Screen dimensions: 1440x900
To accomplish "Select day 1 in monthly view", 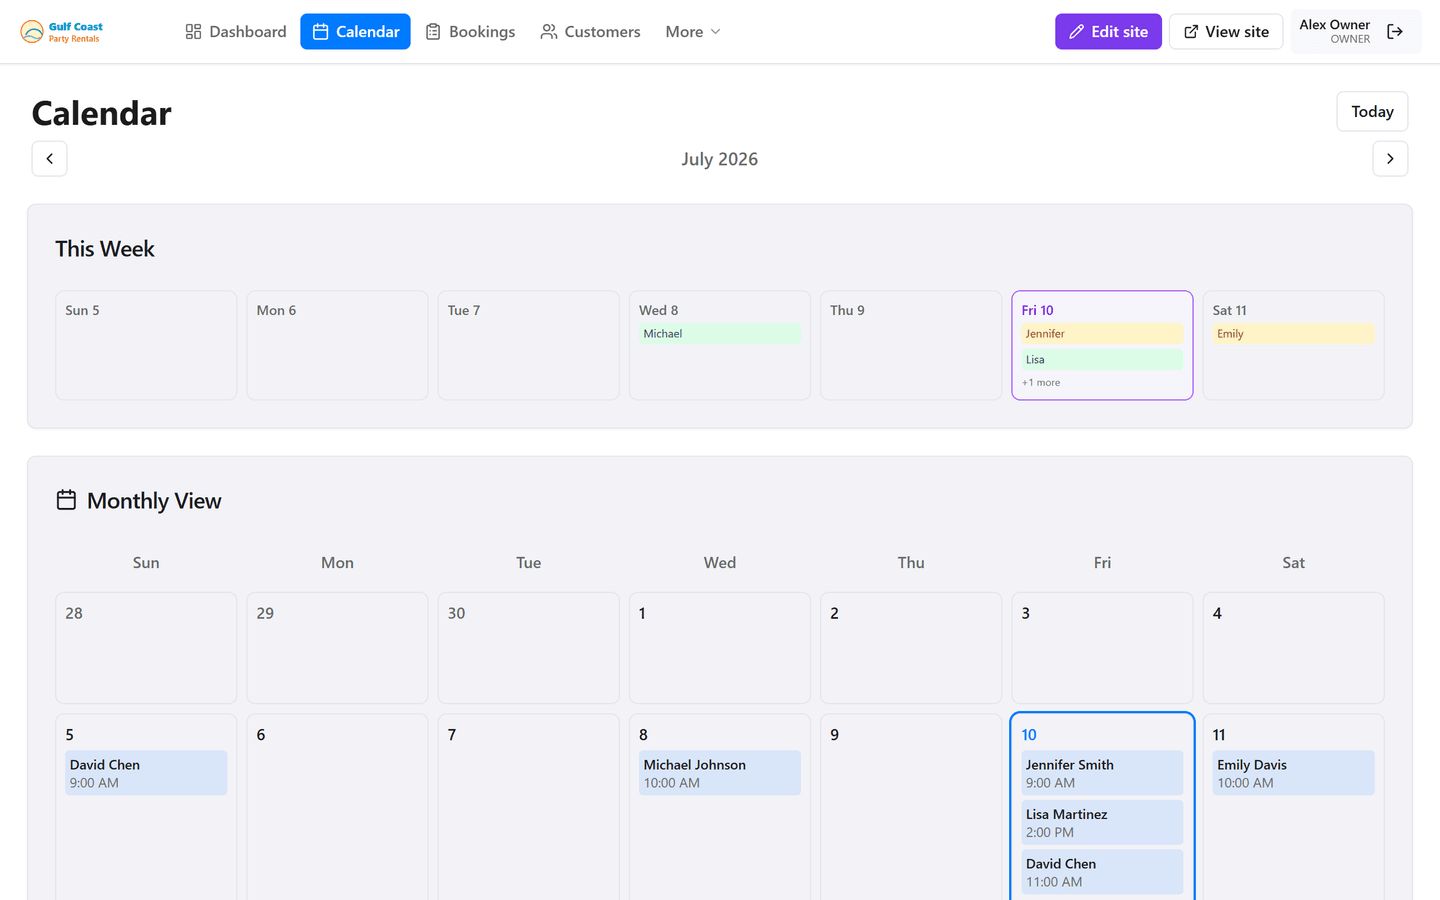I will tap(720, 648).
